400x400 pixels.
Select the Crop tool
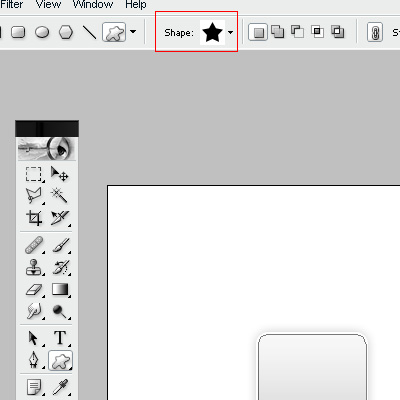click(x=34, y=218)
